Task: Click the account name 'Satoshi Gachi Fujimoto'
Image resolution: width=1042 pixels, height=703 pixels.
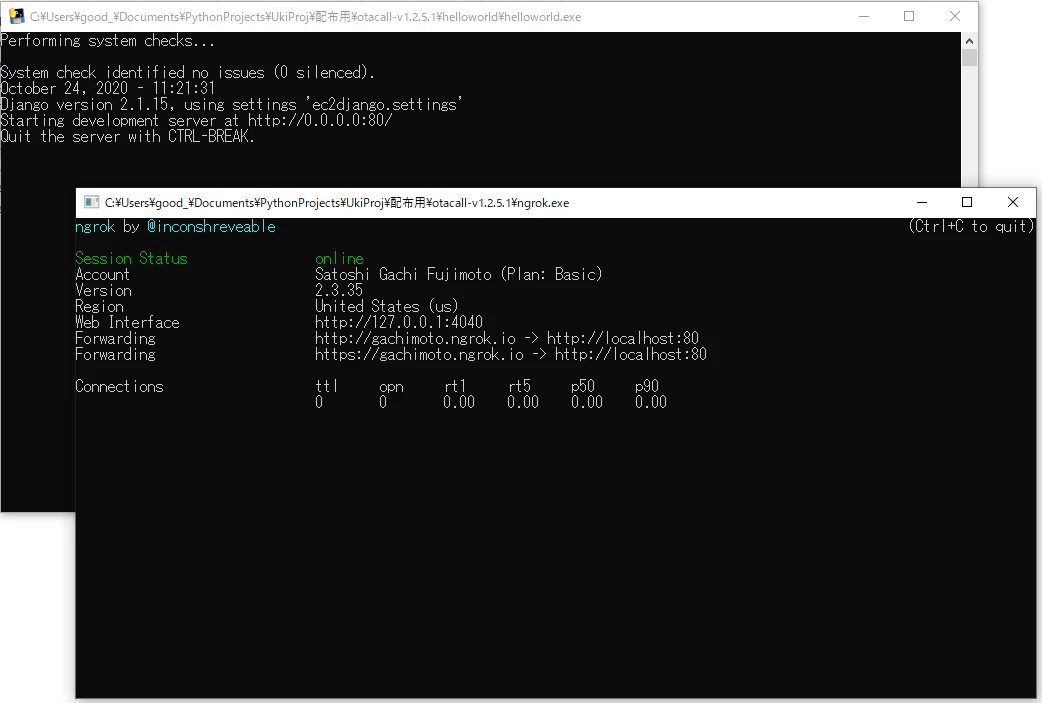Action: coord(403,274)
